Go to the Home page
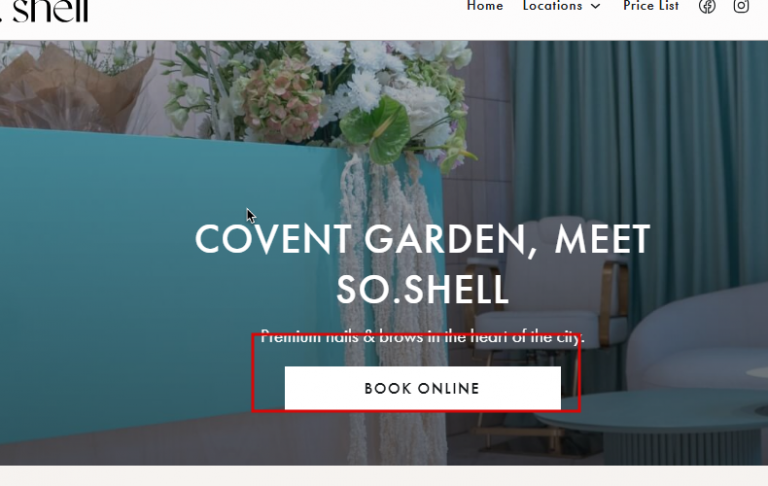This screenshot has height=486, width=768. pos(485,6)
